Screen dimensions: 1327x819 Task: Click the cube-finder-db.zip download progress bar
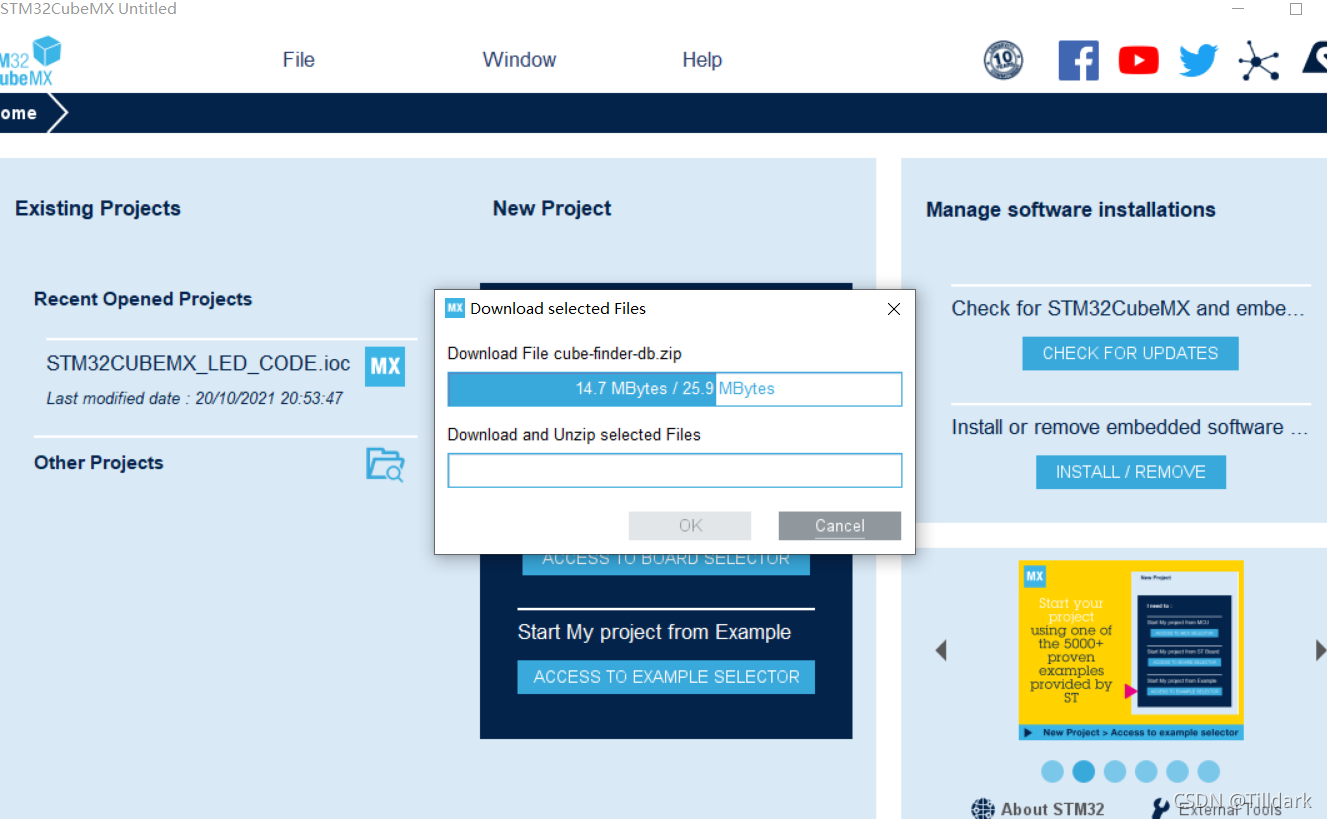675,389
